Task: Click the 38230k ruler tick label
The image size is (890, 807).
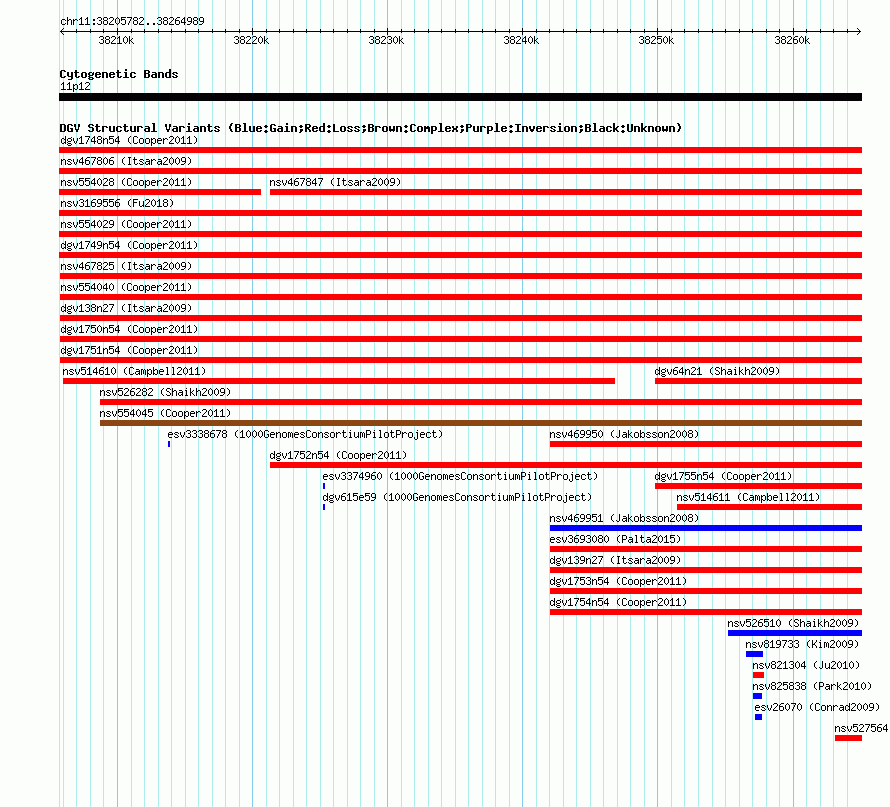Action: click(387, 40)
